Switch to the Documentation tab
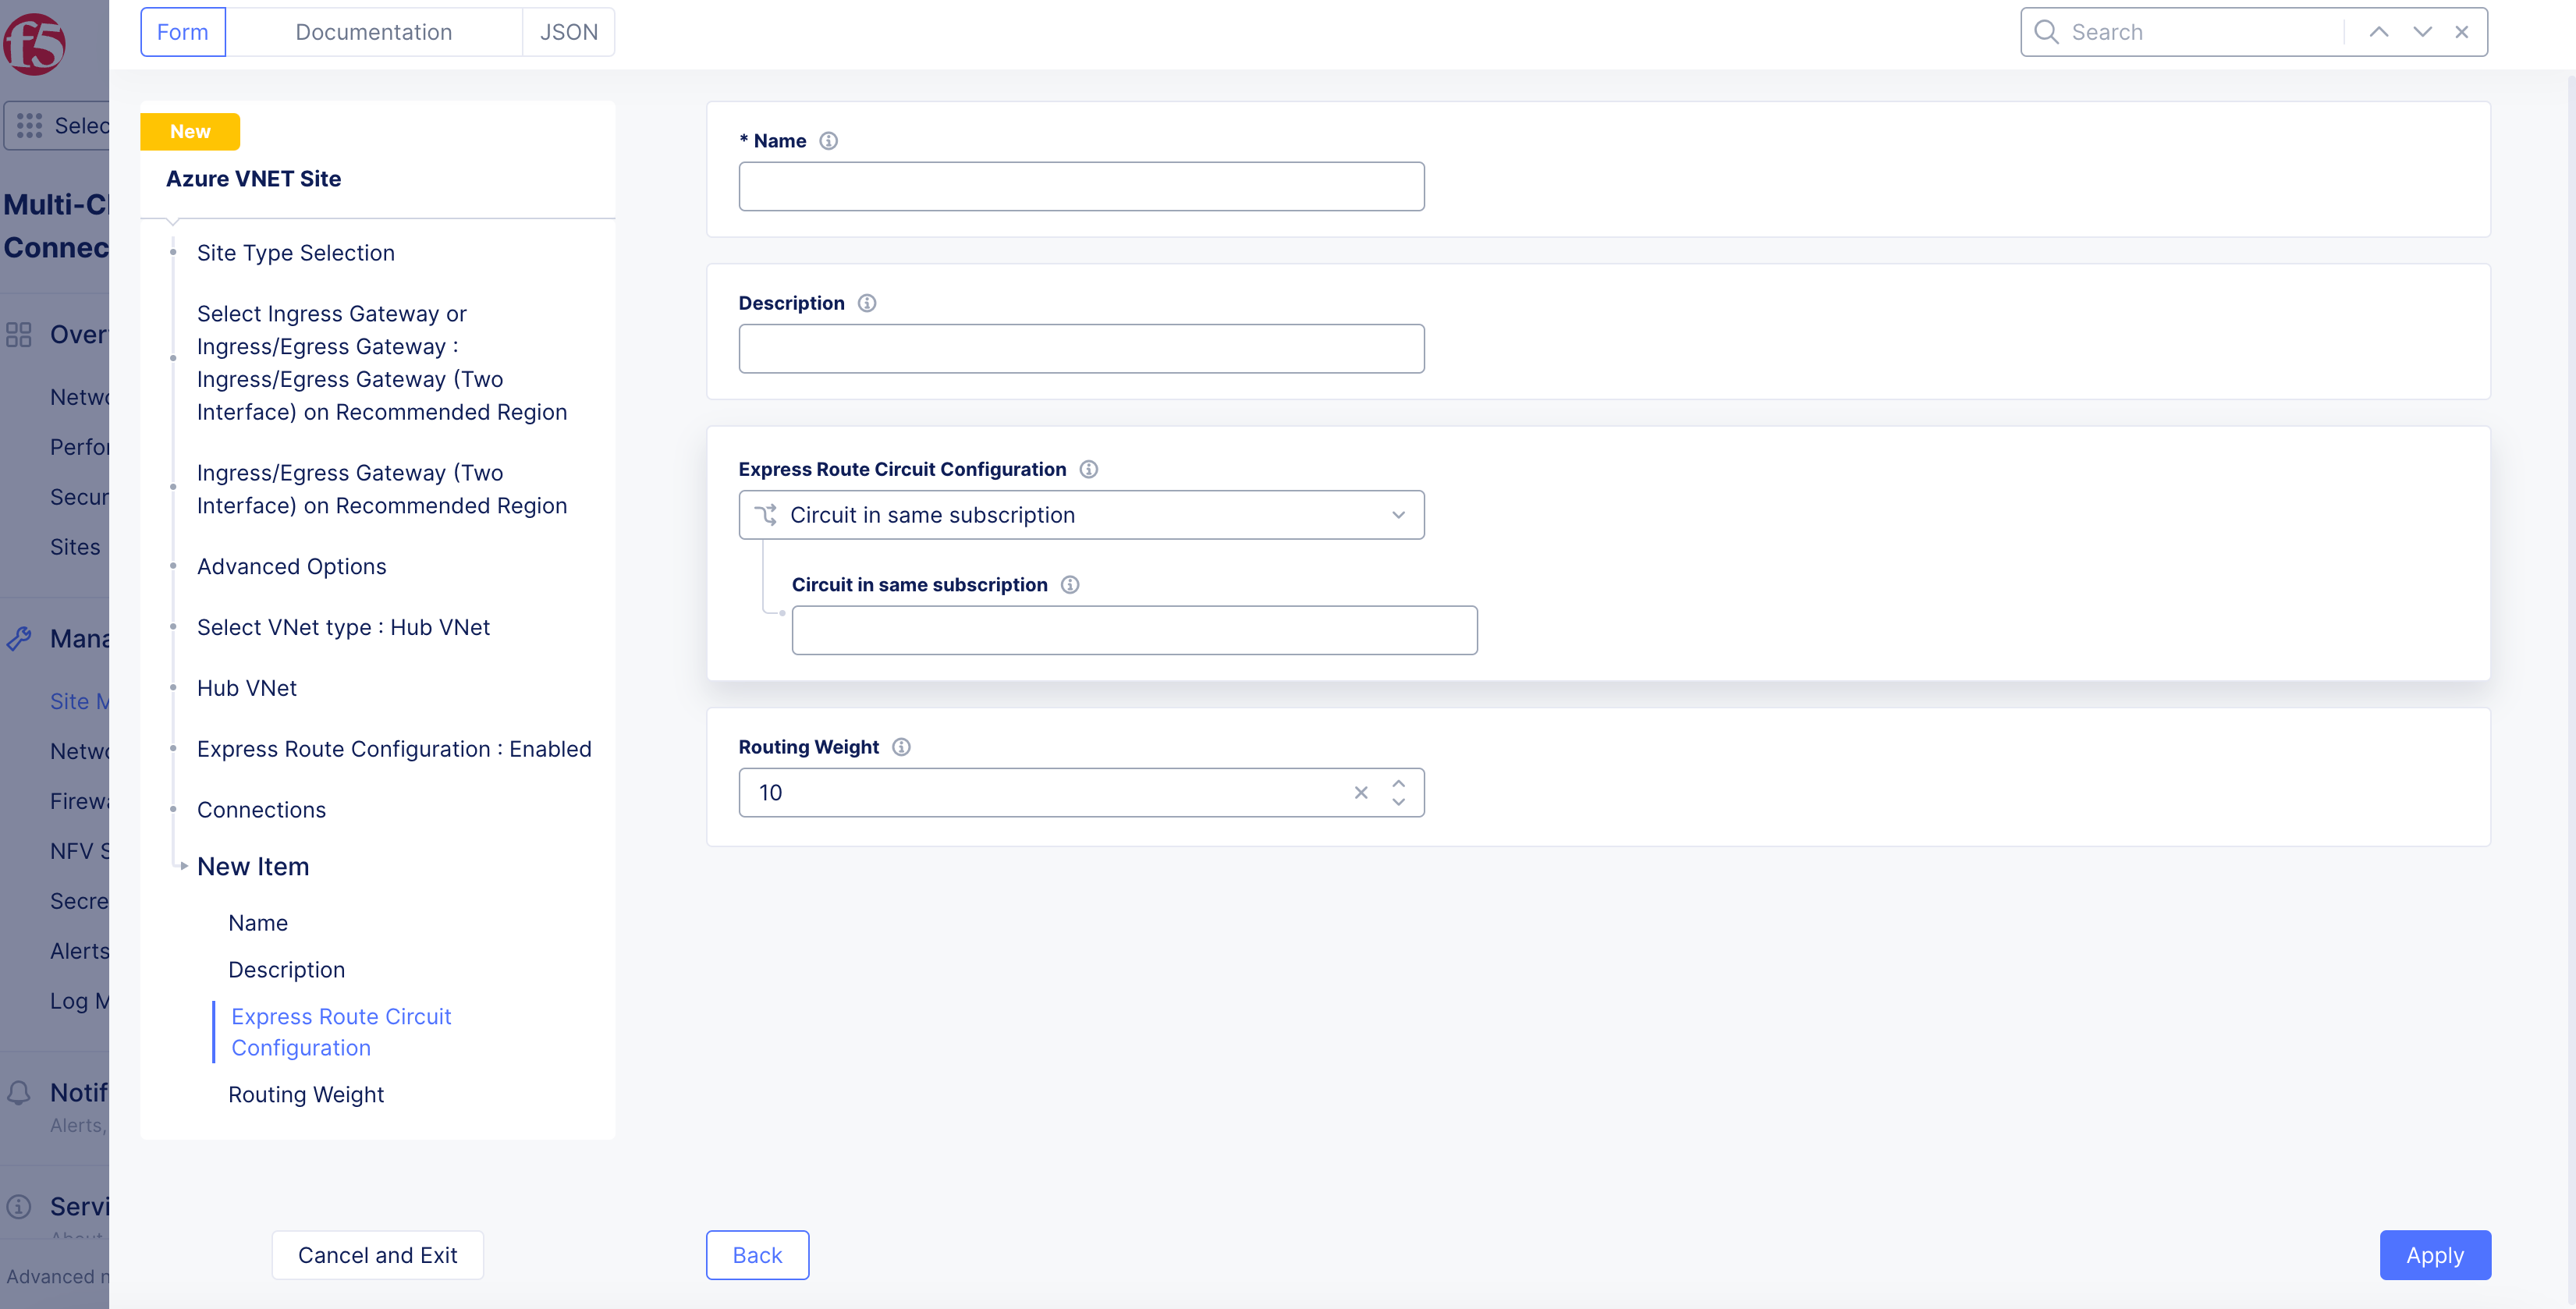The width and height of the screenshot is (2576, 1309). [x=373, y=32]
